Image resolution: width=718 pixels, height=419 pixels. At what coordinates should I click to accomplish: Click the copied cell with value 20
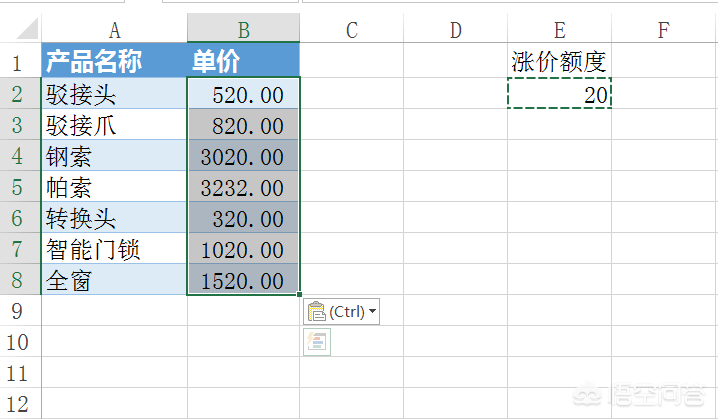click(x=559, y=94)
